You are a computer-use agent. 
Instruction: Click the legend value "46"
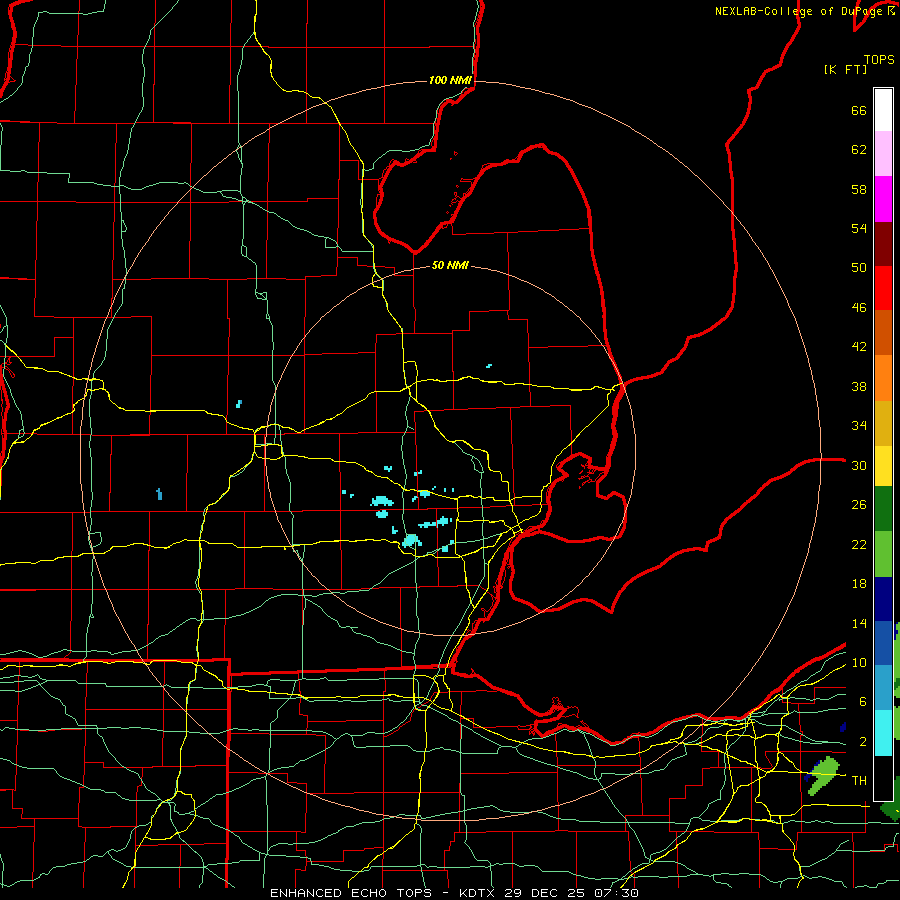click(x=859, y=308)
